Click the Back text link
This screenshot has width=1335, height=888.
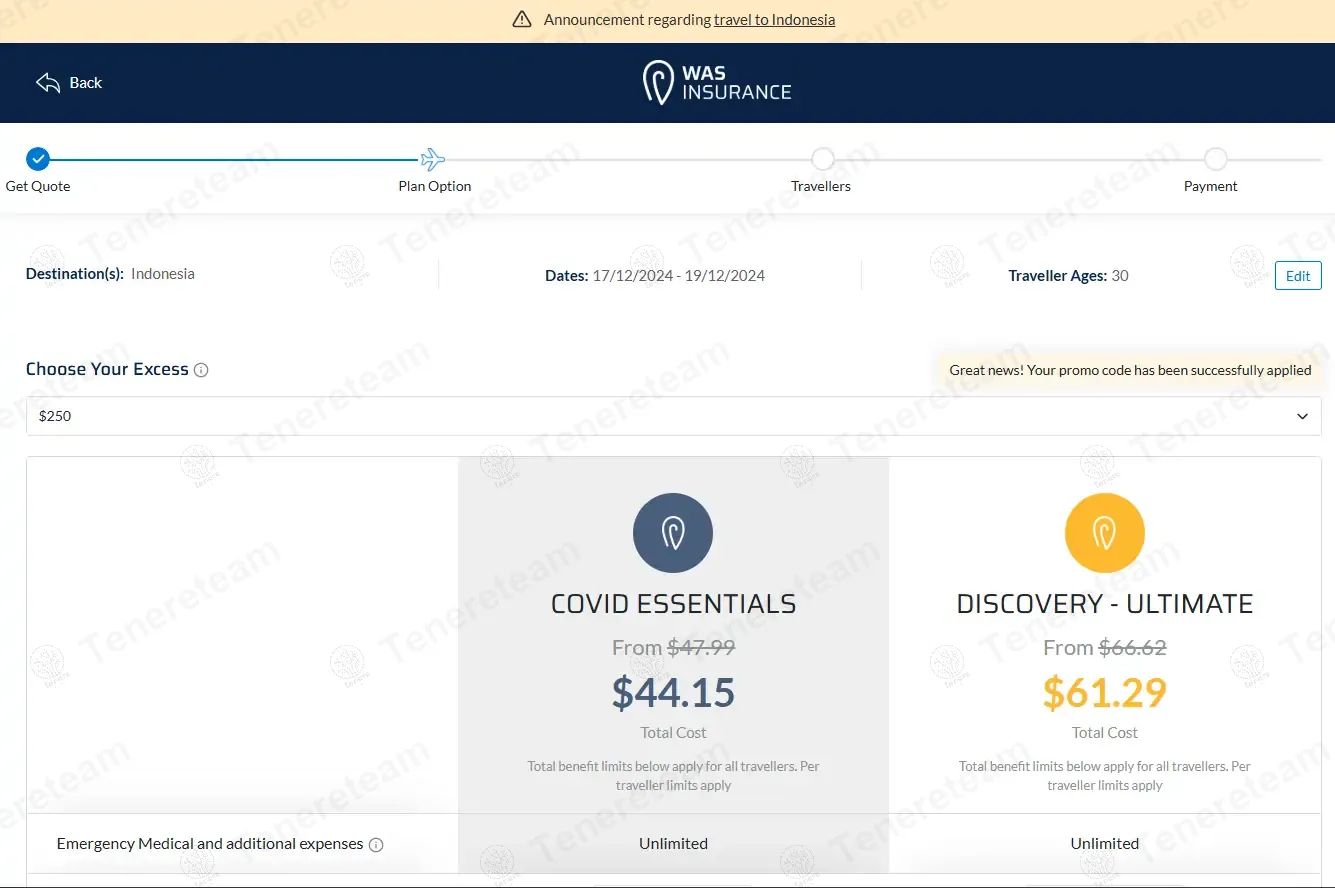86,83
